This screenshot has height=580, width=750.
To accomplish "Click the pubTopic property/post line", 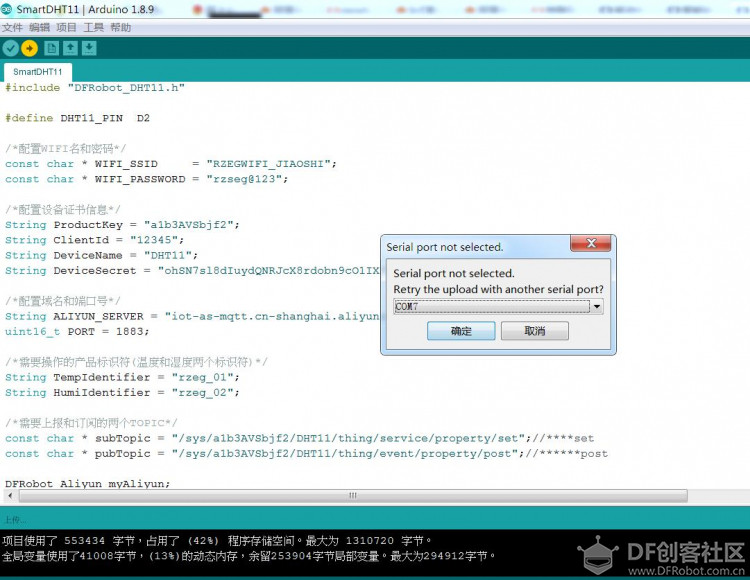I will 307,454.
